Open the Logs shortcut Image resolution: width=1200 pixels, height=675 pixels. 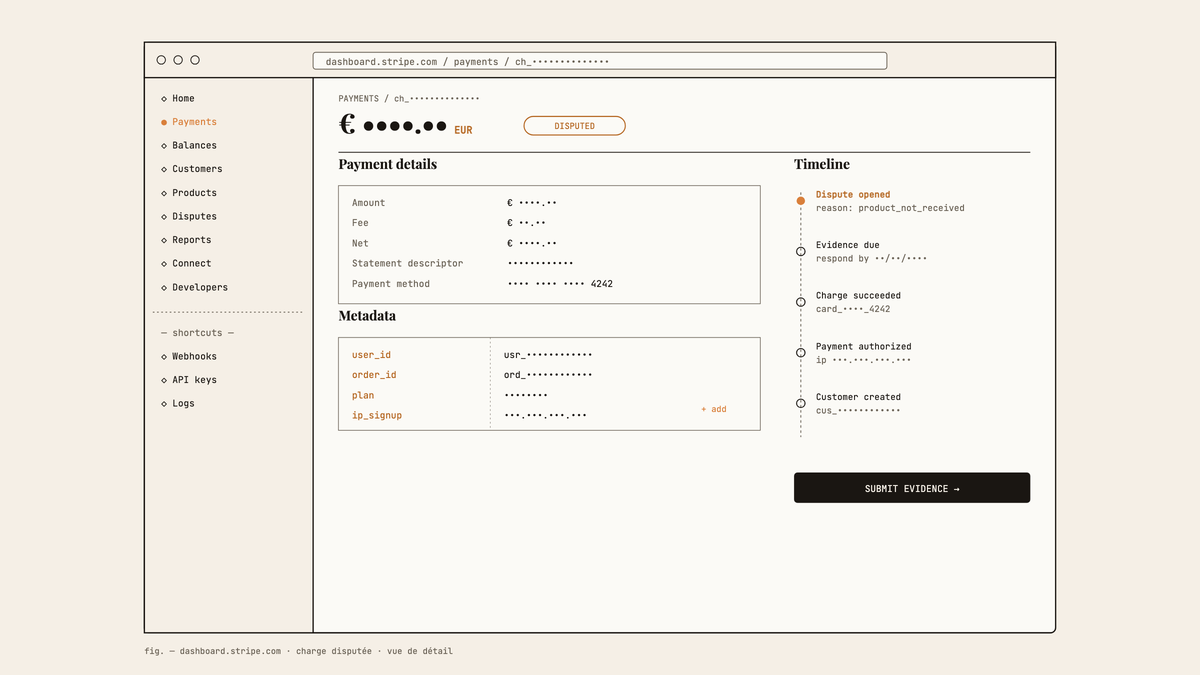(x=183, y=403)
